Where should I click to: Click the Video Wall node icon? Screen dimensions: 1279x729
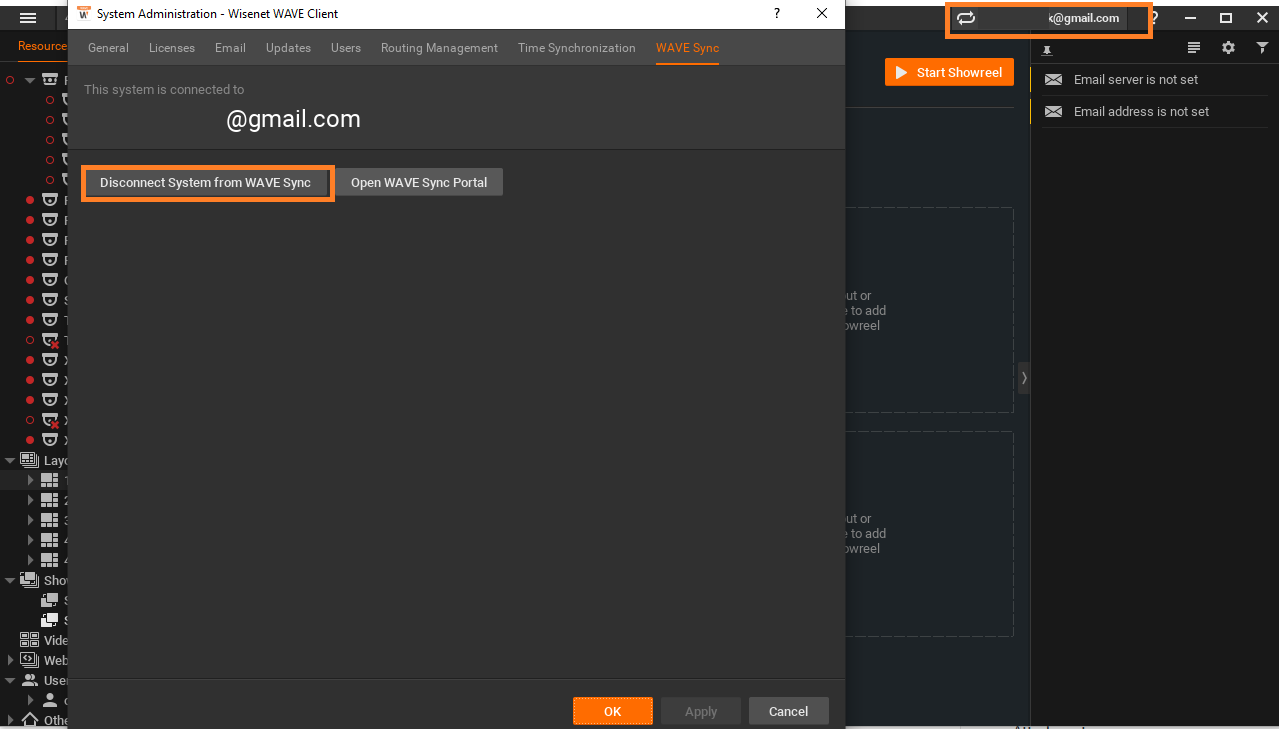pyautogui.click(x=30, y=640)
